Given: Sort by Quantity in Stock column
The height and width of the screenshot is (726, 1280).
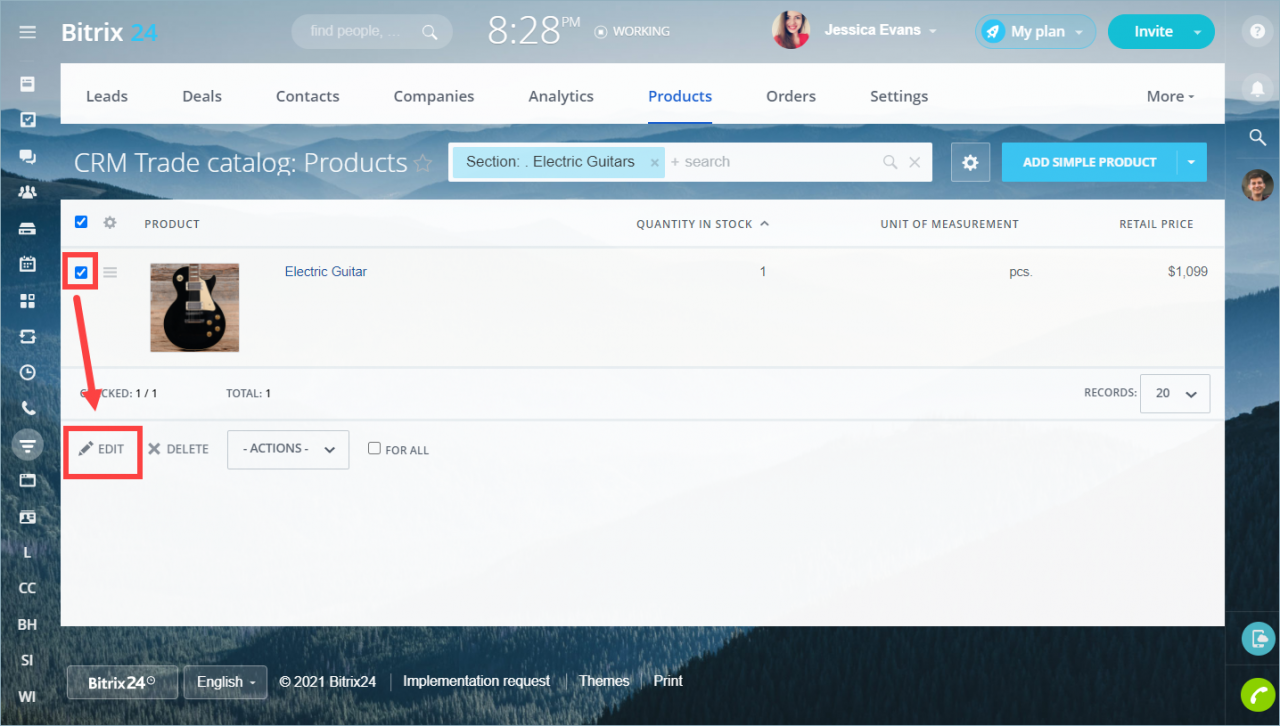Looking at the screenshot, I should click(x=703, y=224).
